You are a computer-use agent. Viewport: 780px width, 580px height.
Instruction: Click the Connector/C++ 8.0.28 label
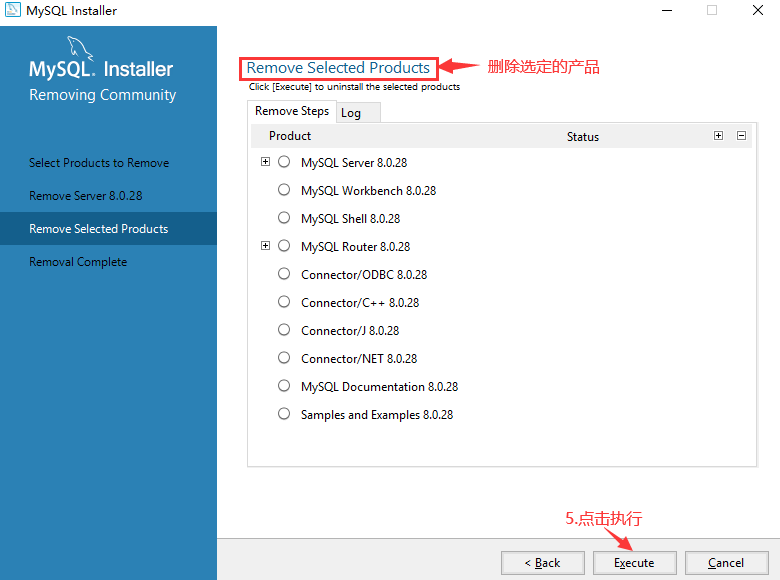[x=360, y=302]
